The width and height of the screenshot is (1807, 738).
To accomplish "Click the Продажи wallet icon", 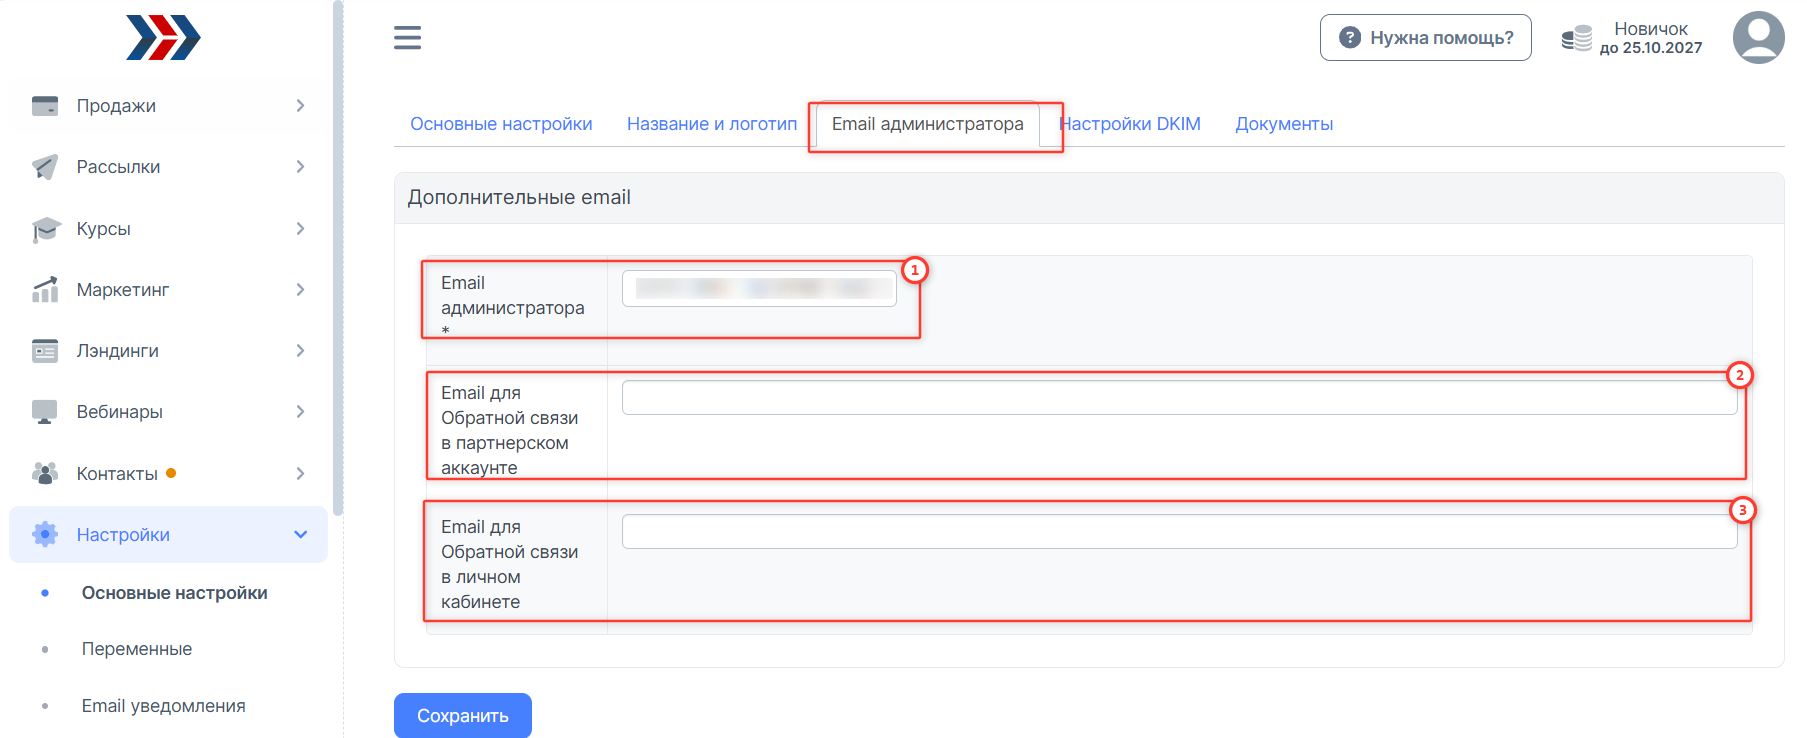I will pyautogui.click(x=45, y=106).
